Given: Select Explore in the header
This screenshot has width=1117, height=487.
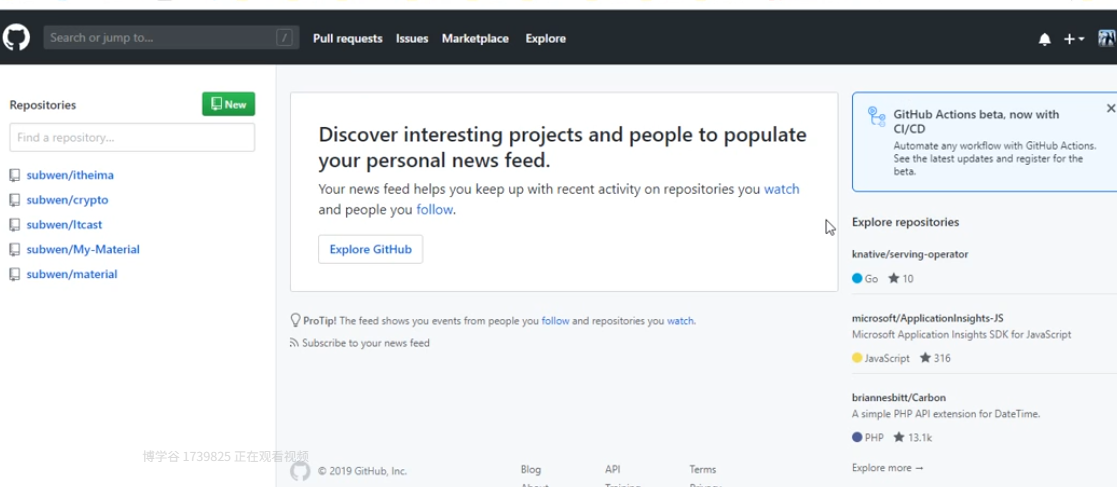Looking at the screenshot, I should [546, 38].
